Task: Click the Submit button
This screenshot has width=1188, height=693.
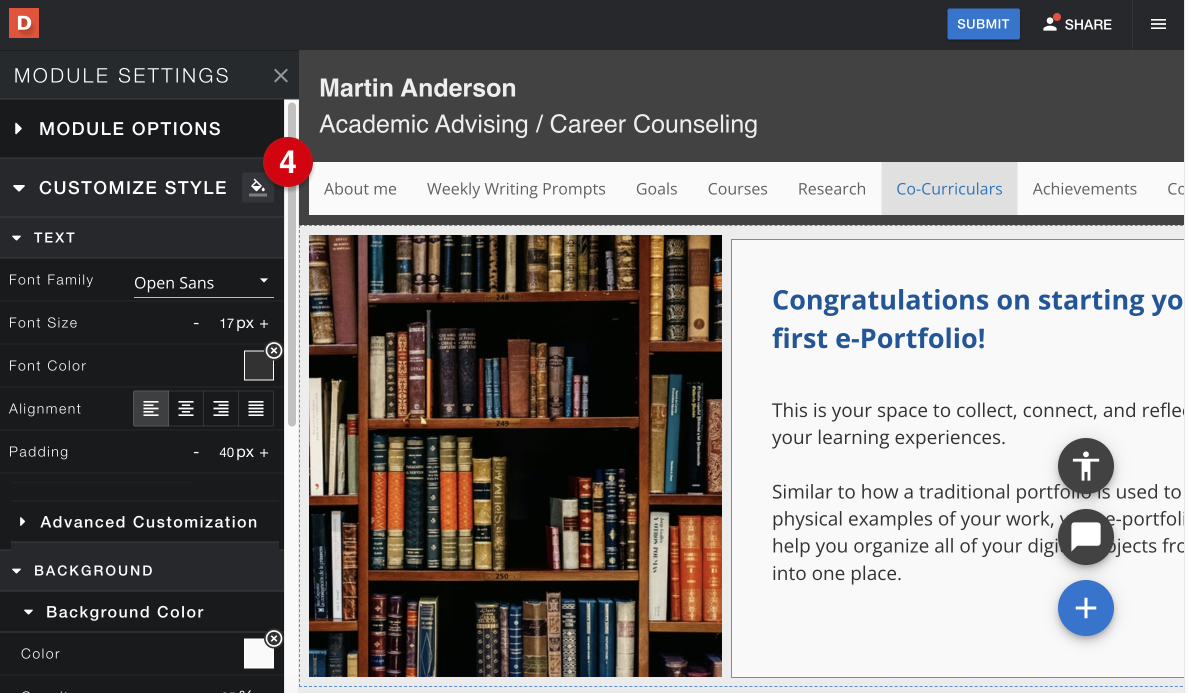Action: tap(983, 24)
